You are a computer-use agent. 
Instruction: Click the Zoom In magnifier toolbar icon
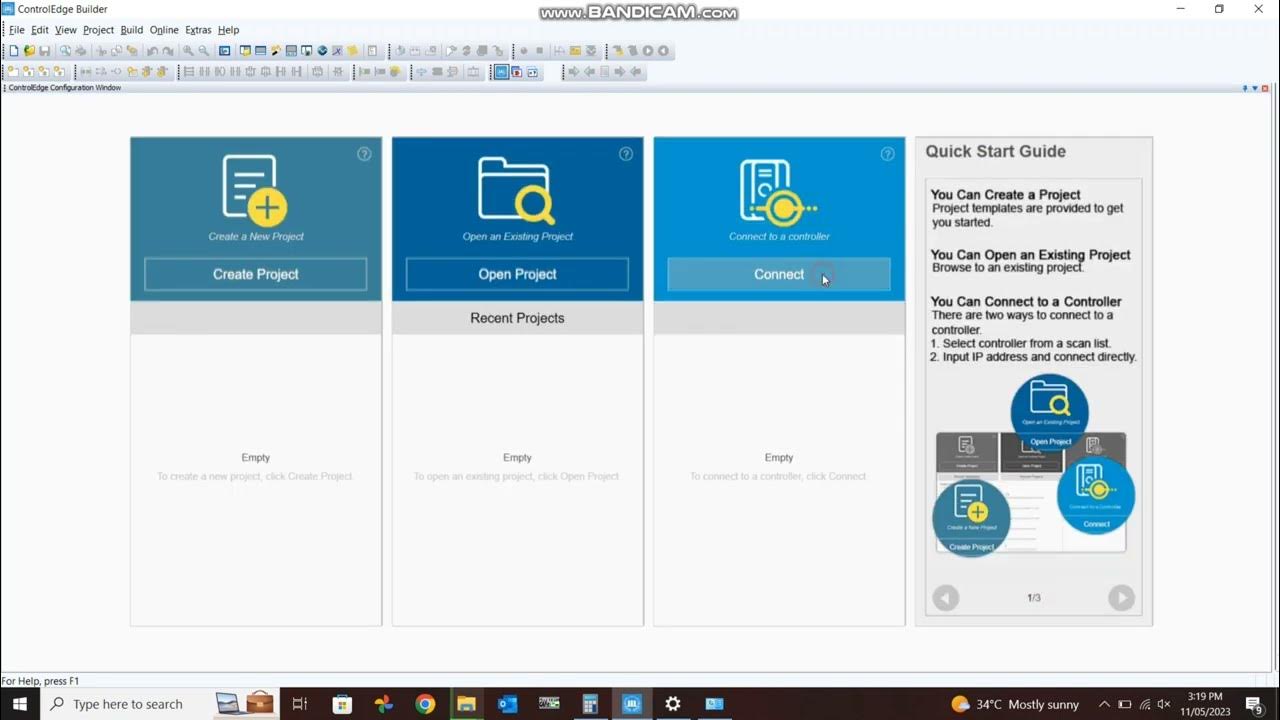[188, 51]
